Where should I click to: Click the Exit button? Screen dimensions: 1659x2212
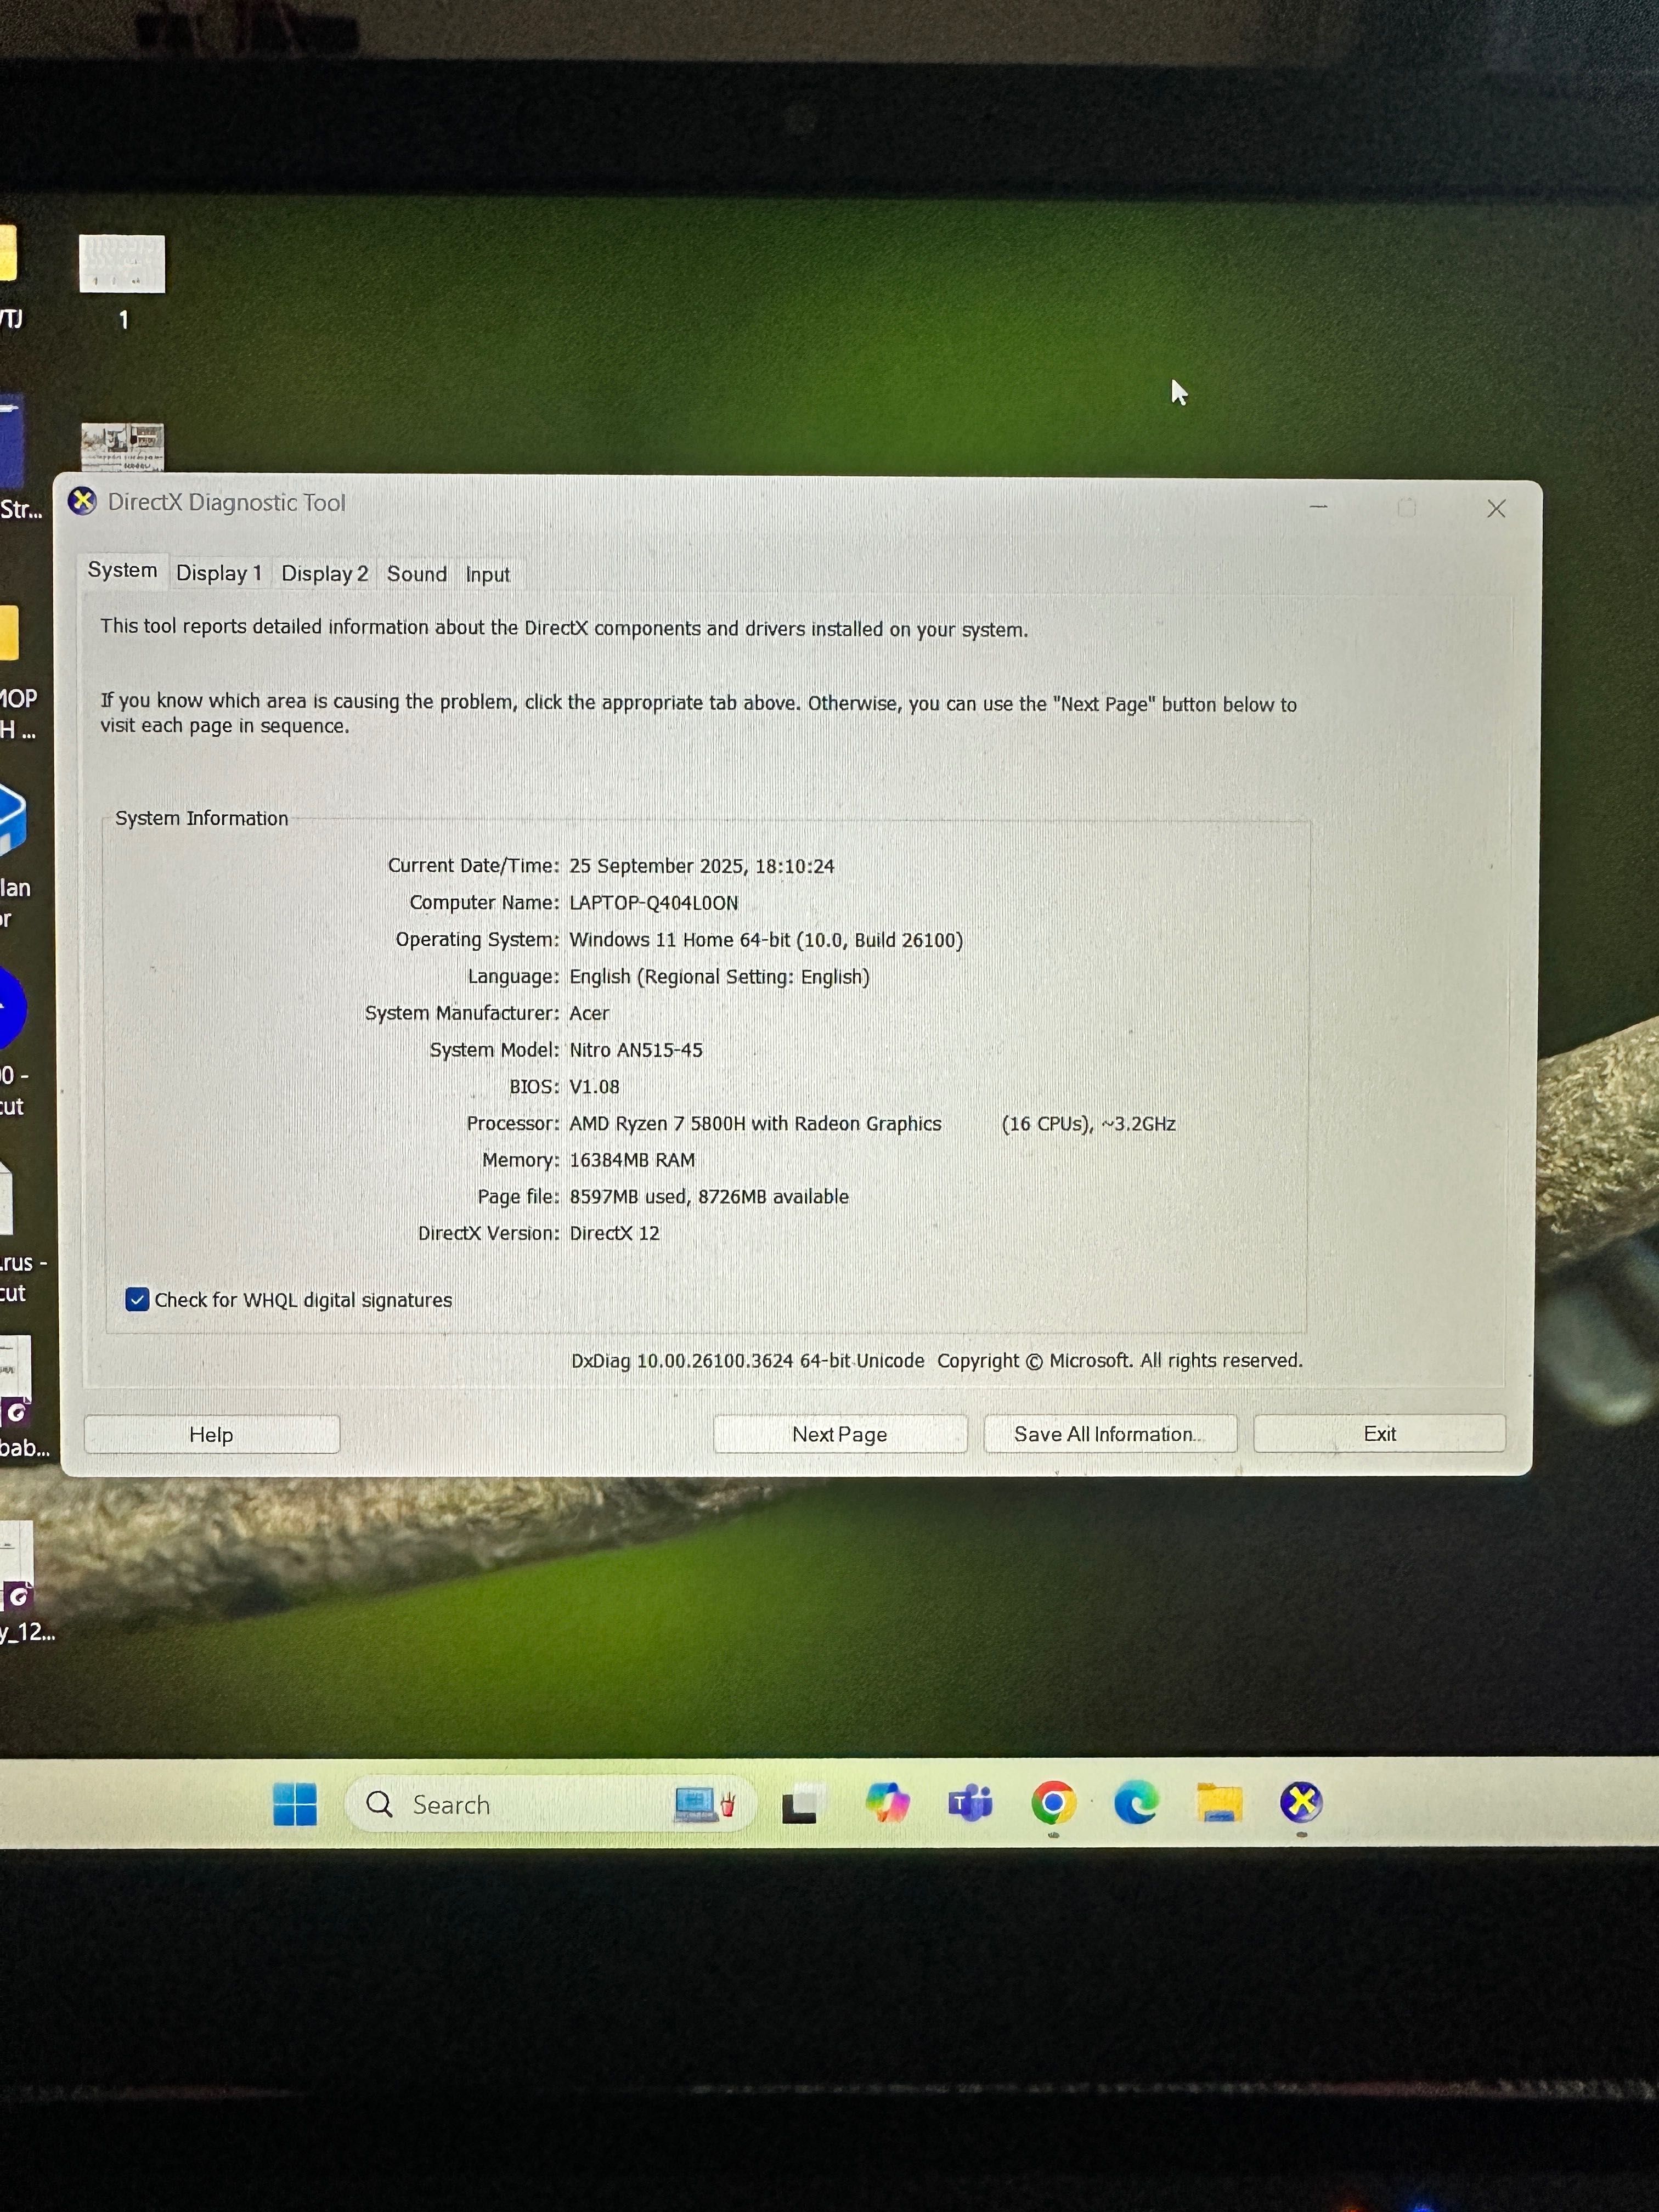1379,1433
